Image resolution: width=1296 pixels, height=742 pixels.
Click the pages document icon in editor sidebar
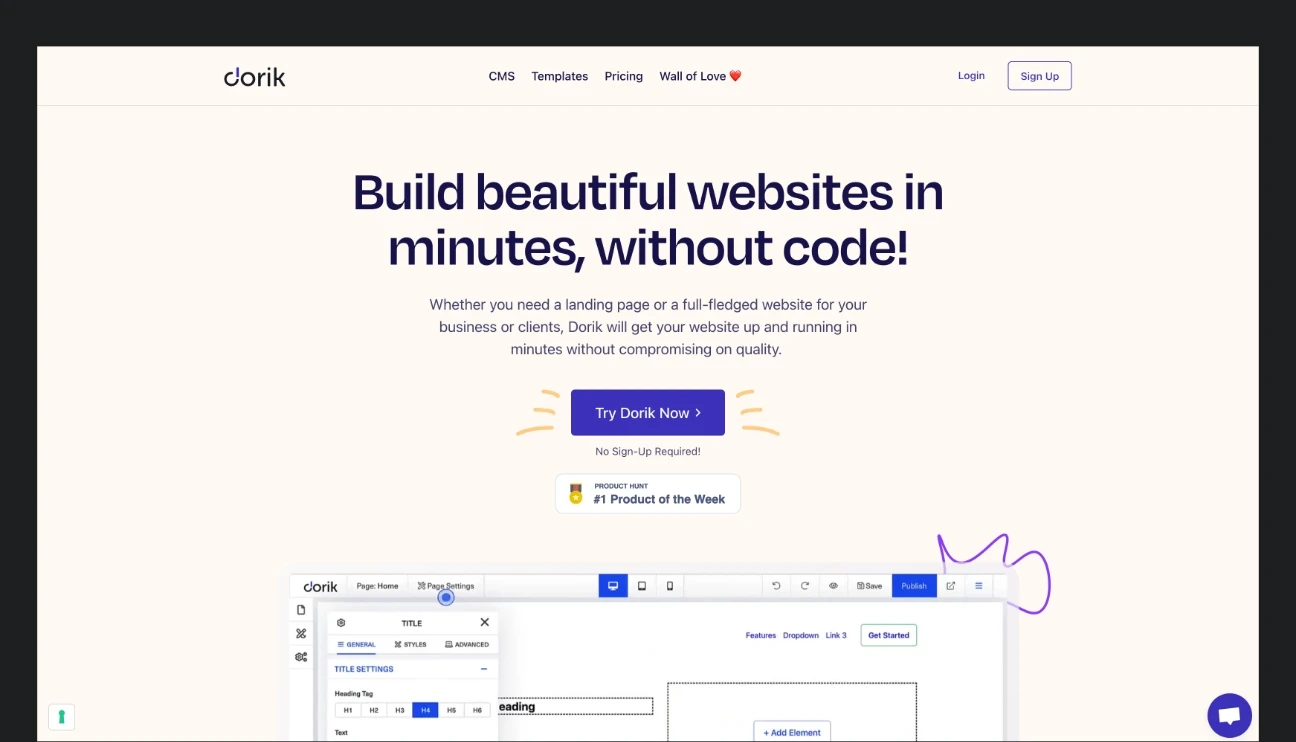point(301,610)
